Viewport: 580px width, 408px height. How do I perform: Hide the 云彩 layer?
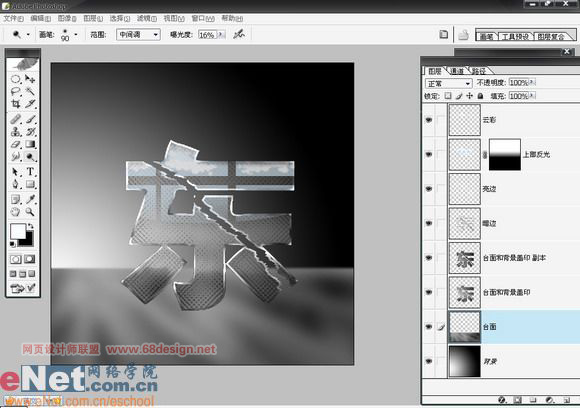point(429,120)
